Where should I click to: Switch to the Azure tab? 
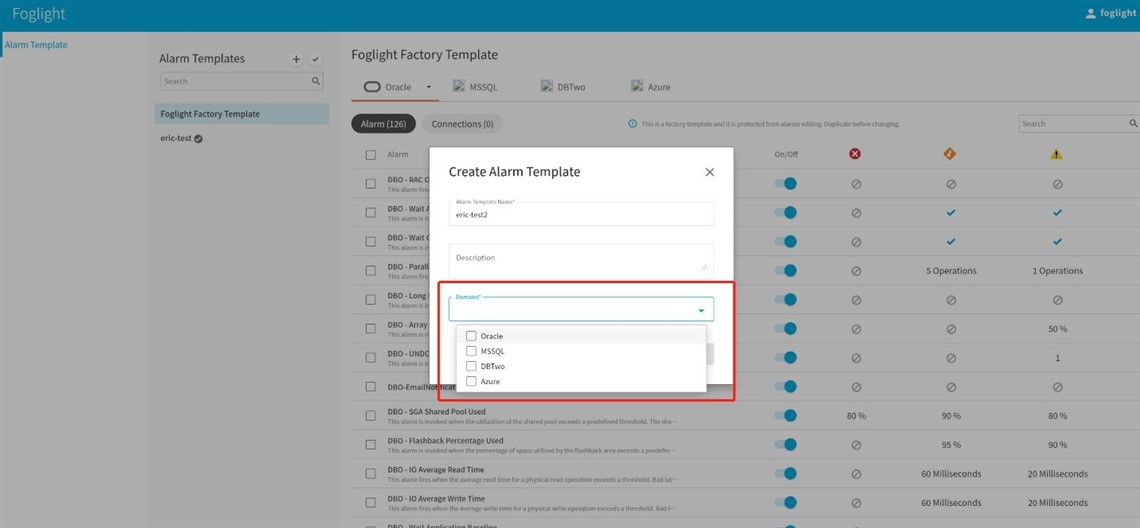pos(651,87)
